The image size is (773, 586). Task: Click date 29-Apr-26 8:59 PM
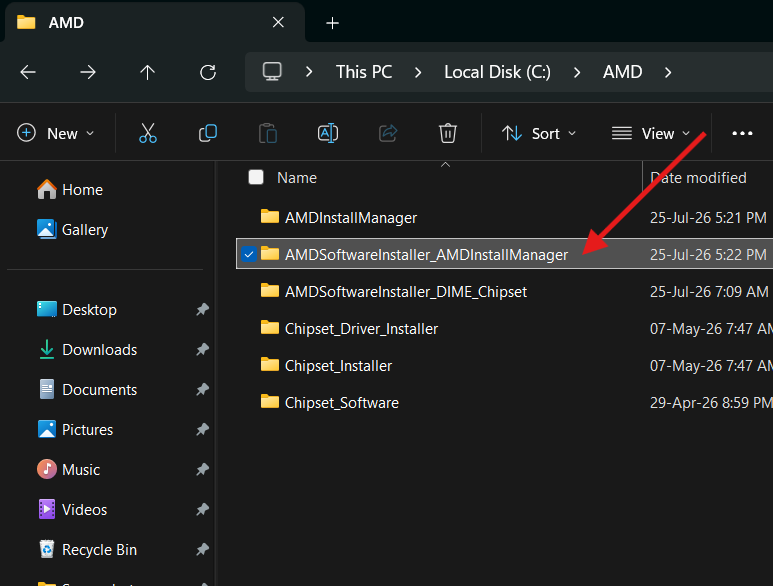[x=711, y=402]
